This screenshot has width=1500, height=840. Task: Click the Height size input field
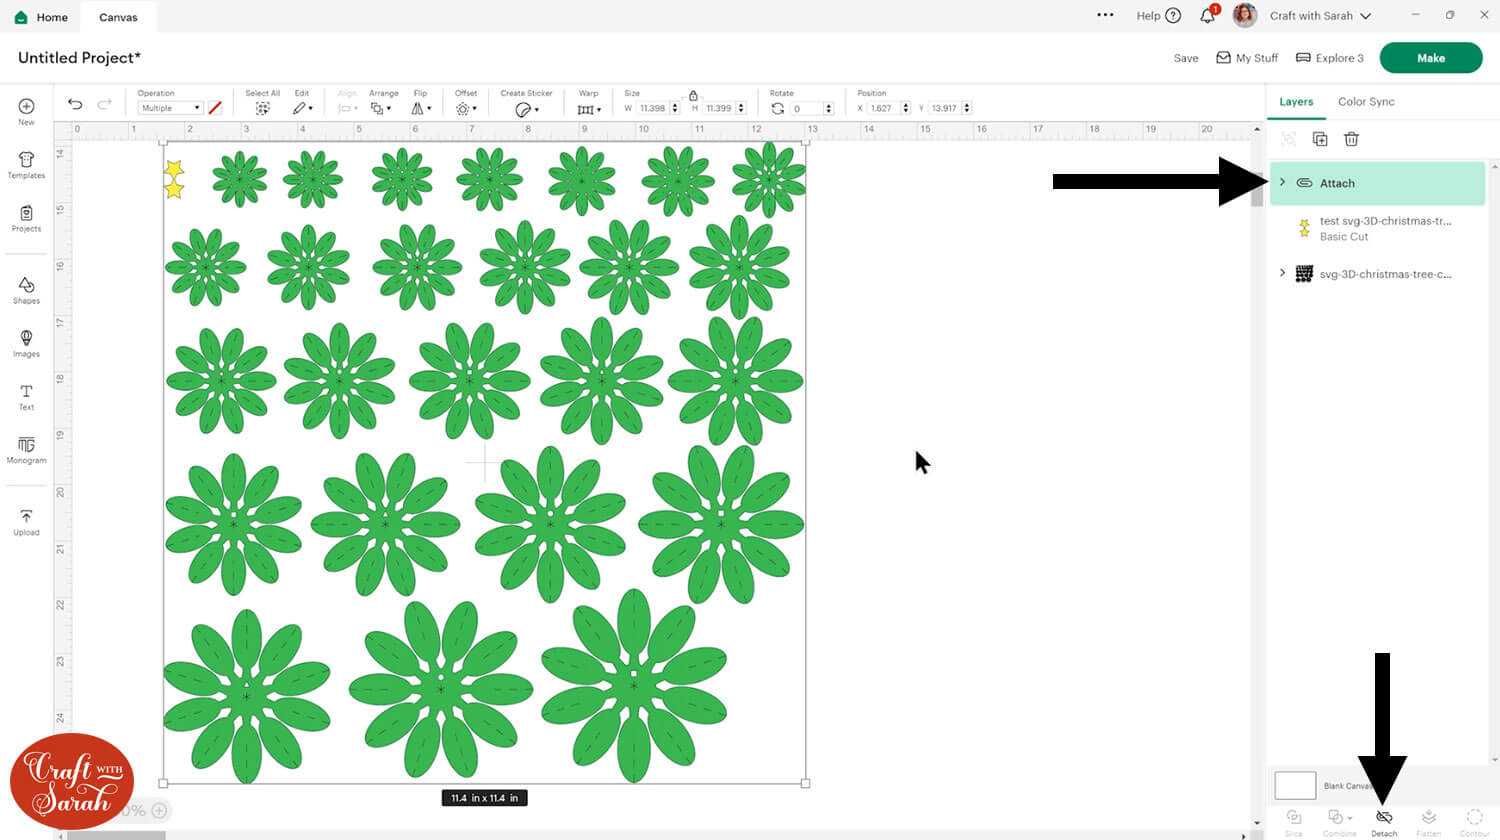pos(719,108)
